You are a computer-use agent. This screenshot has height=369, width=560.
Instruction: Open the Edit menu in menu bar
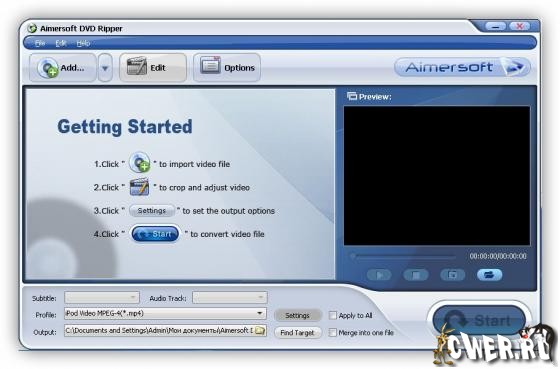coord(61,43)
